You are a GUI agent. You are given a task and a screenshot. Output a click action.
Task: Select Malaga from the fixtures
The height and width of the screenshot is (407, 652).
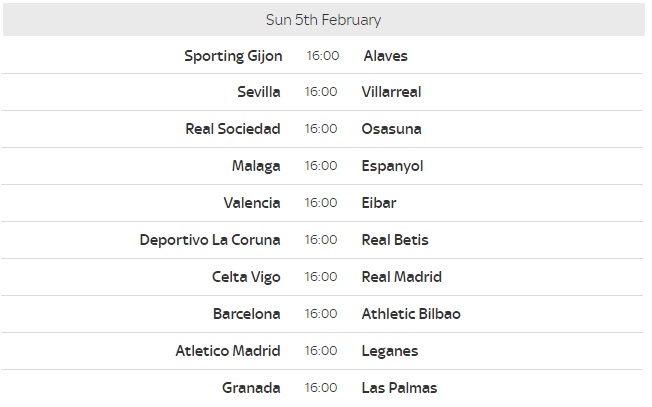[x=256, y=166]
